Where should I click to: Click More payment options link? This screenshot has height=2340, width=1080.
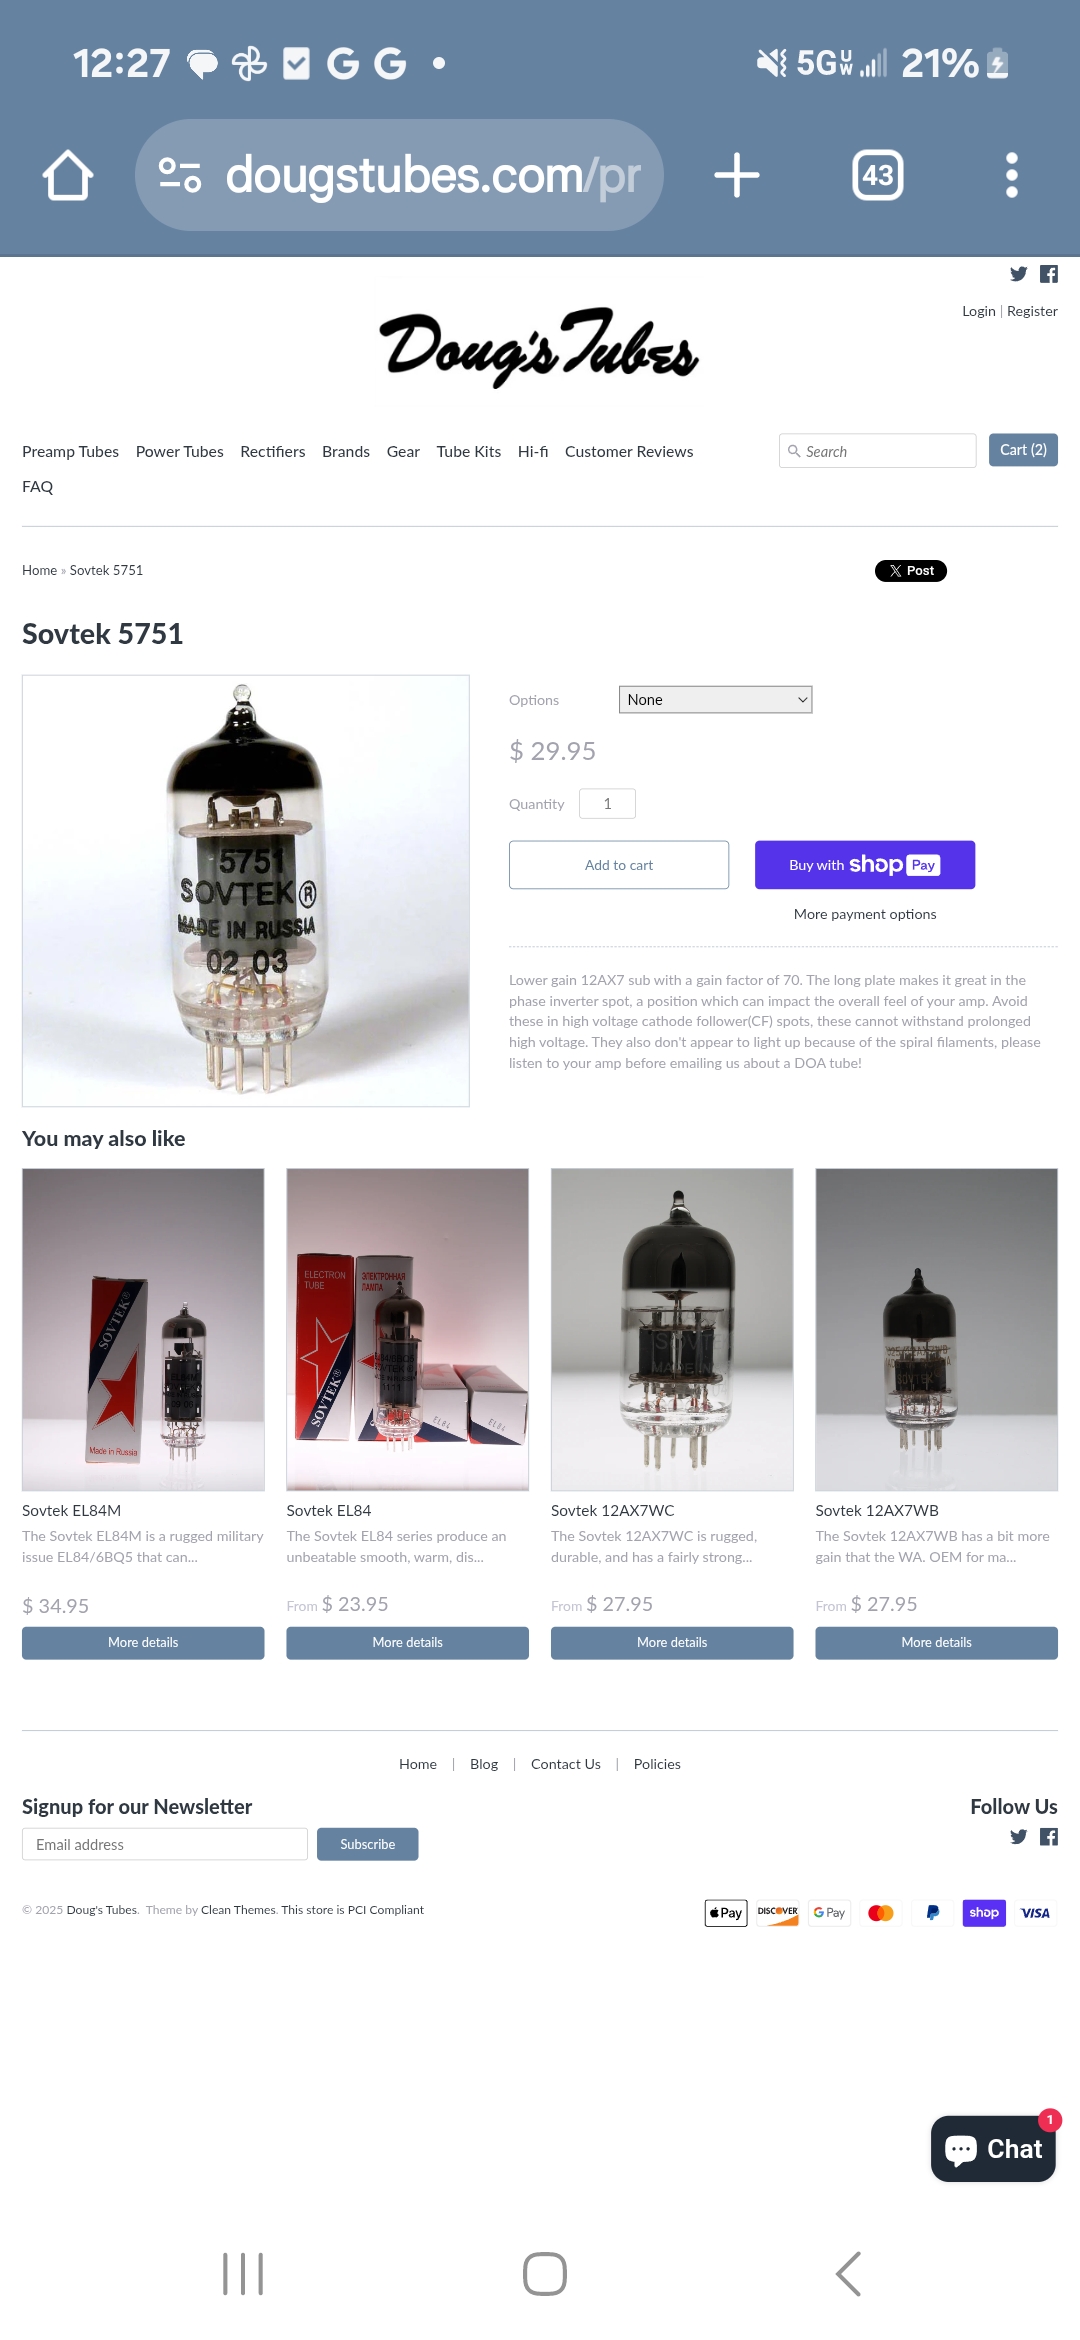tap(865, 914)
